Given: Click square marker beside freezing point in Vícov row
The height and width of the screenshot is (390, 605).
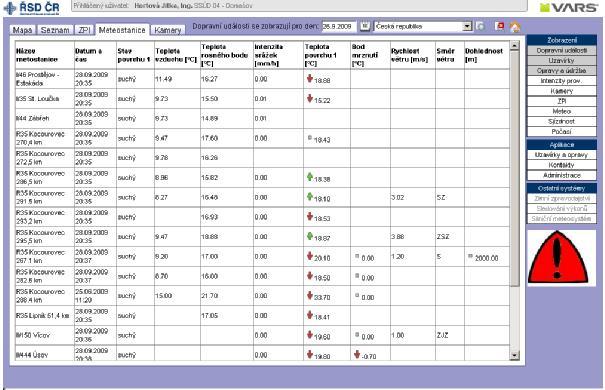Looking at the screenshot, I should 357,334.
